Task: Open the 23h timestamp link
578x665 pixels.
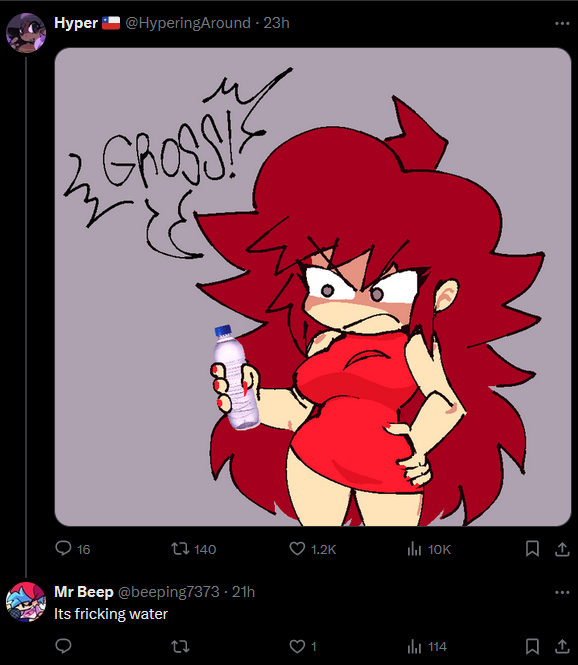Action: tap(276, 23)
